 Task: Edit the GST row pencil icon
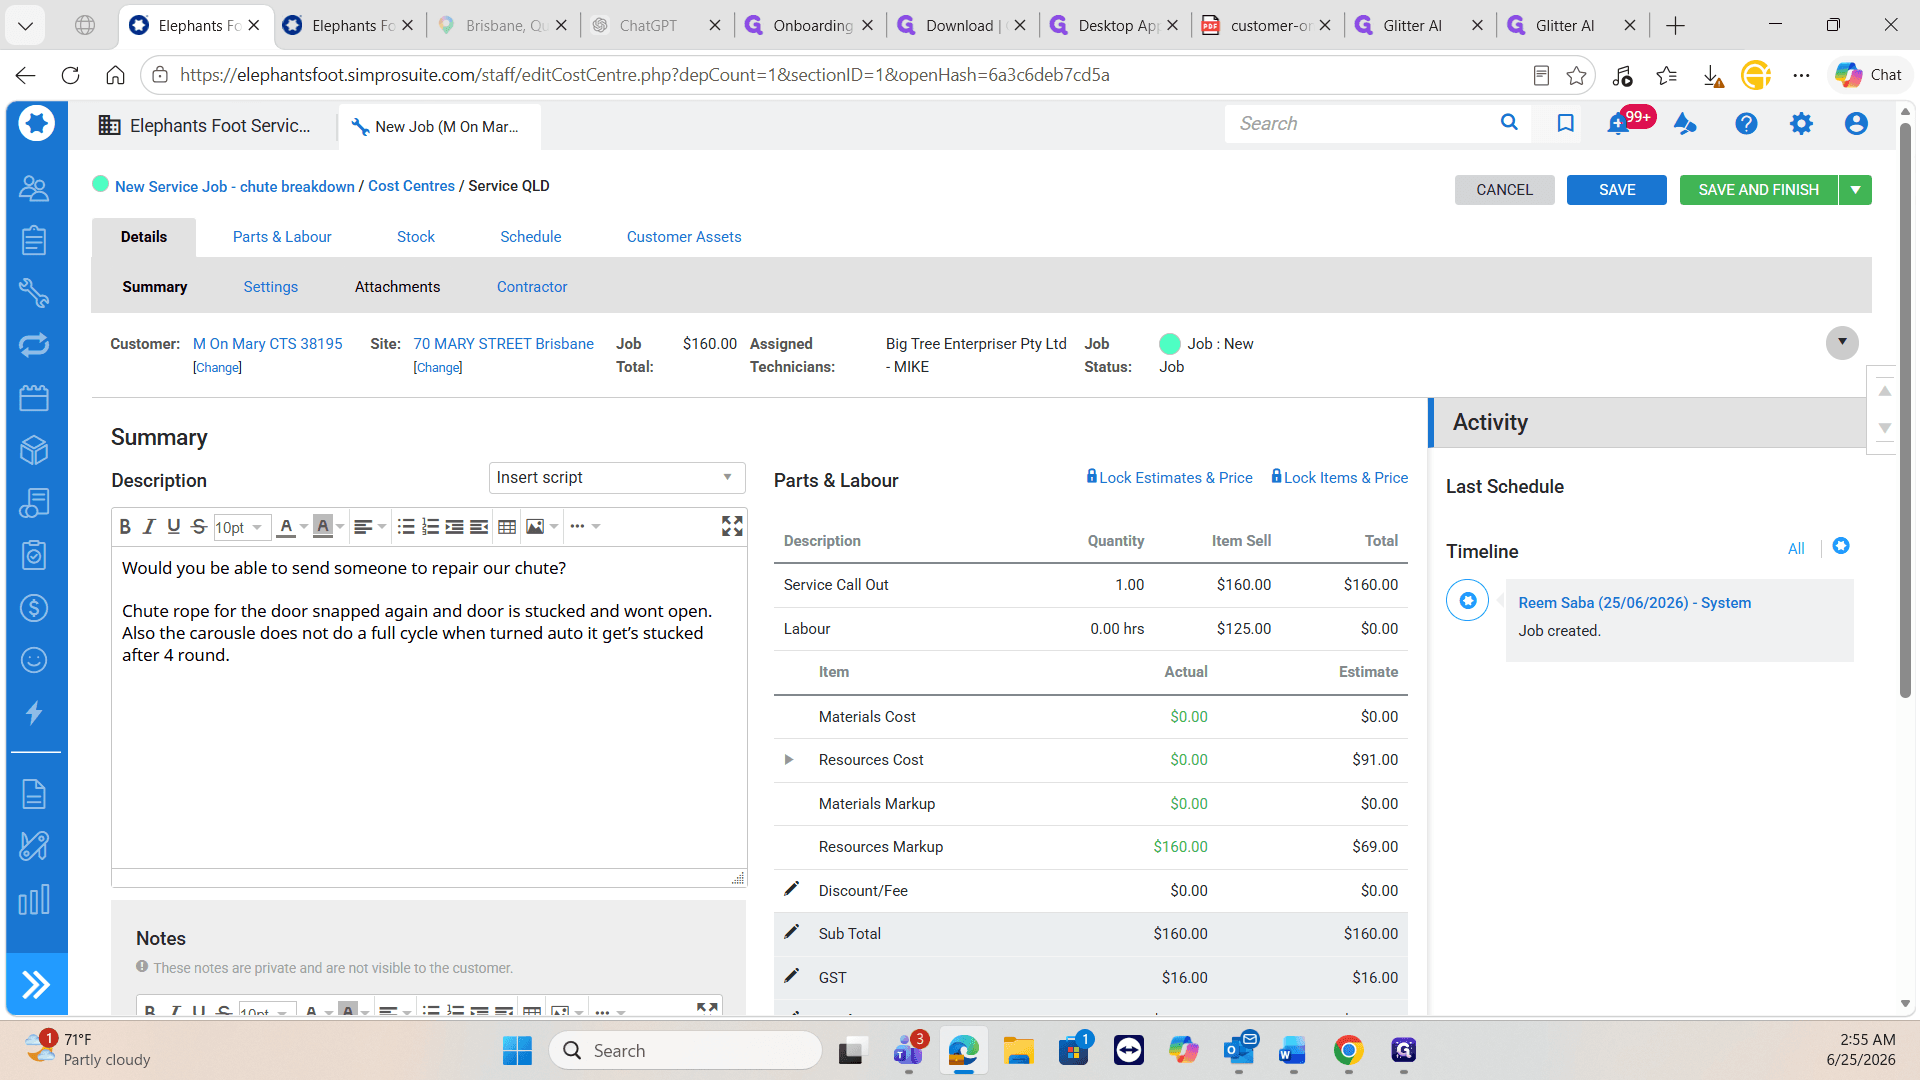coord(791,976)
